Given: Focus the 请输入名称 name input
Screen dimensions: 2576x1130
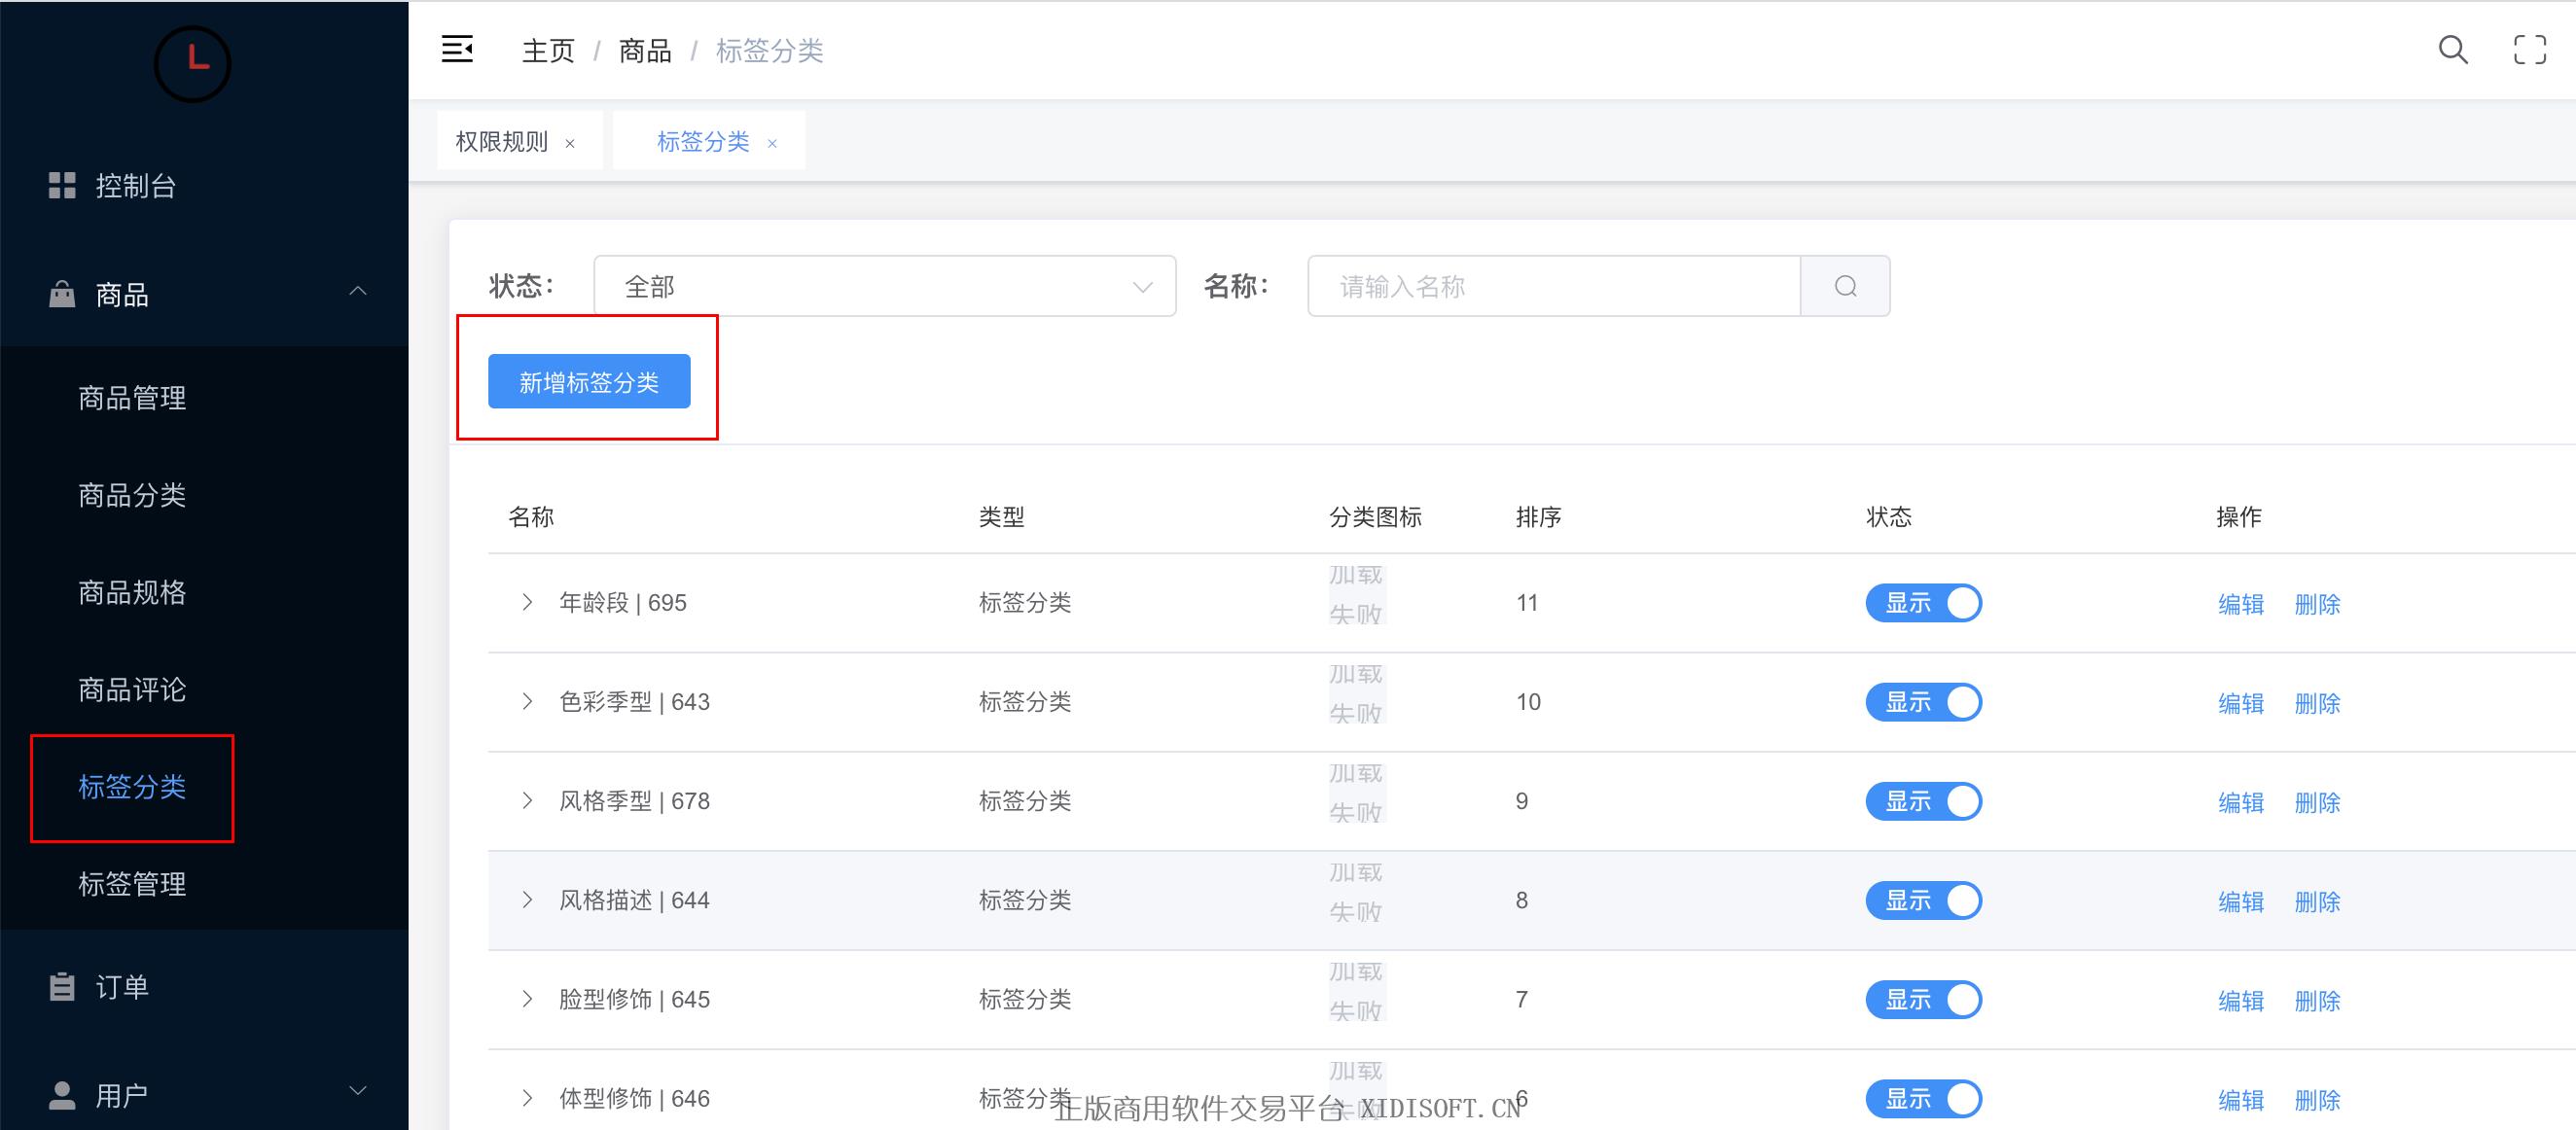Looking at the screenshot, I should coord(1554,286).
